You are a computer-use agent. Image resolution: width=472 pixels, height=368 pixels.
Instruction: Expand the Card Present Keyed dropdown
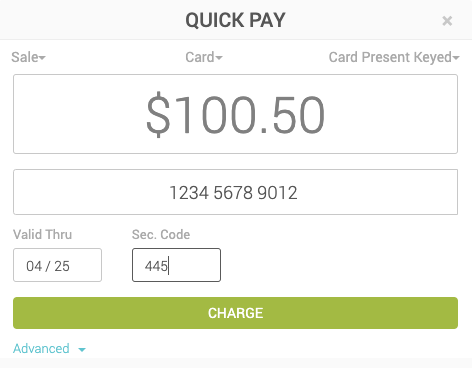[x=394, y=57]
